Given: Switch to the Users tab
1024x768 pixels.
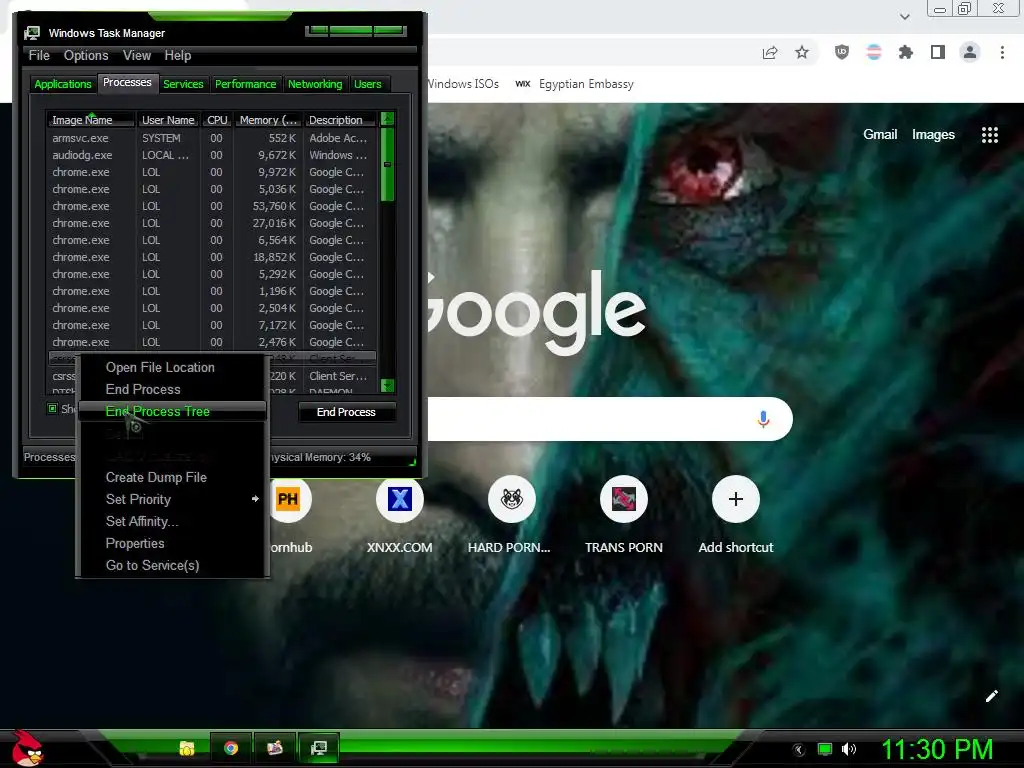Looking at the screenshot, I should pos(368,84).
